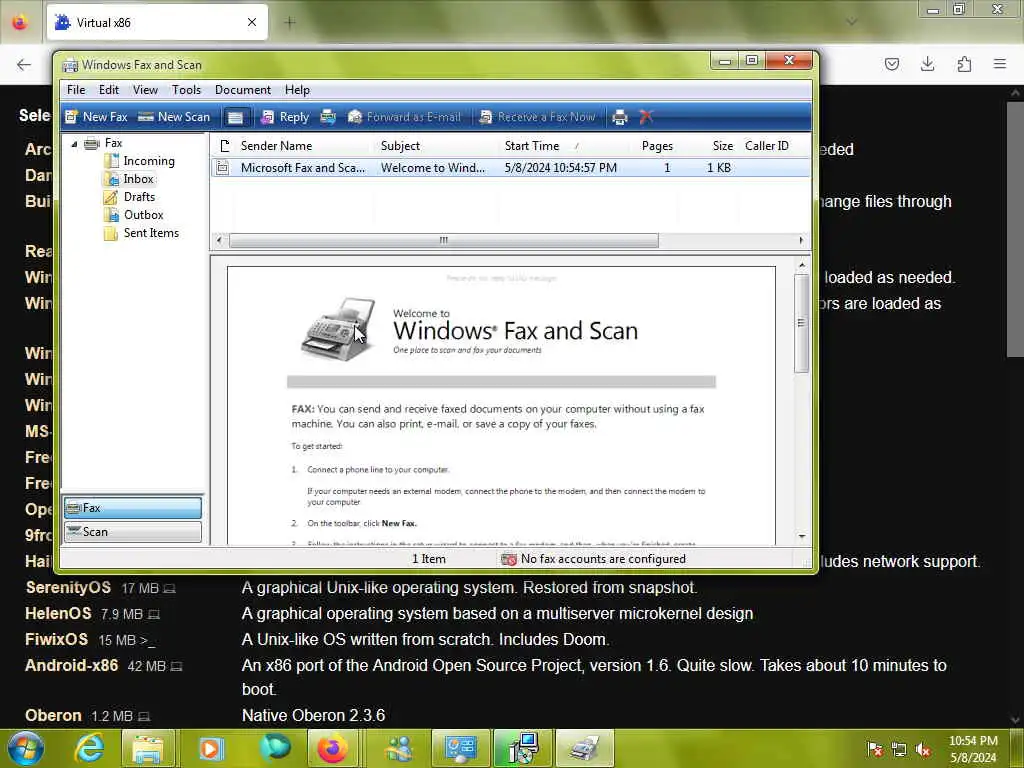Open the Document menu

(x=242, y=90)
